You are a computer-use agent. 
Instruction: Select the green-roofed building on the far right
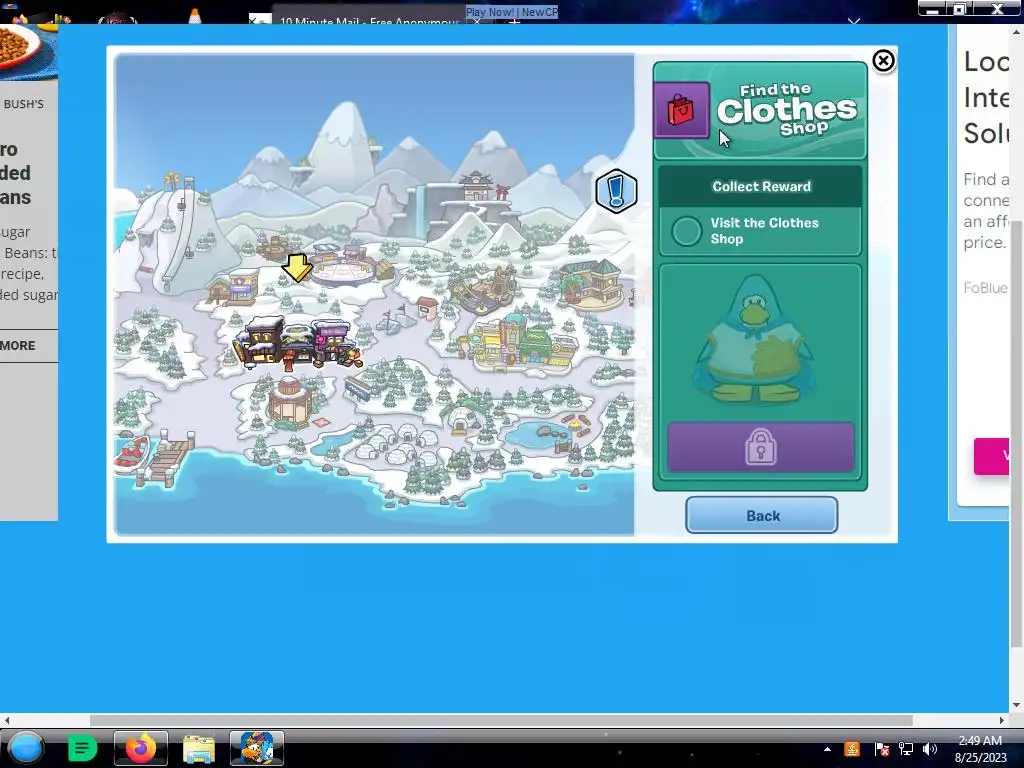(x=590, y=284)
